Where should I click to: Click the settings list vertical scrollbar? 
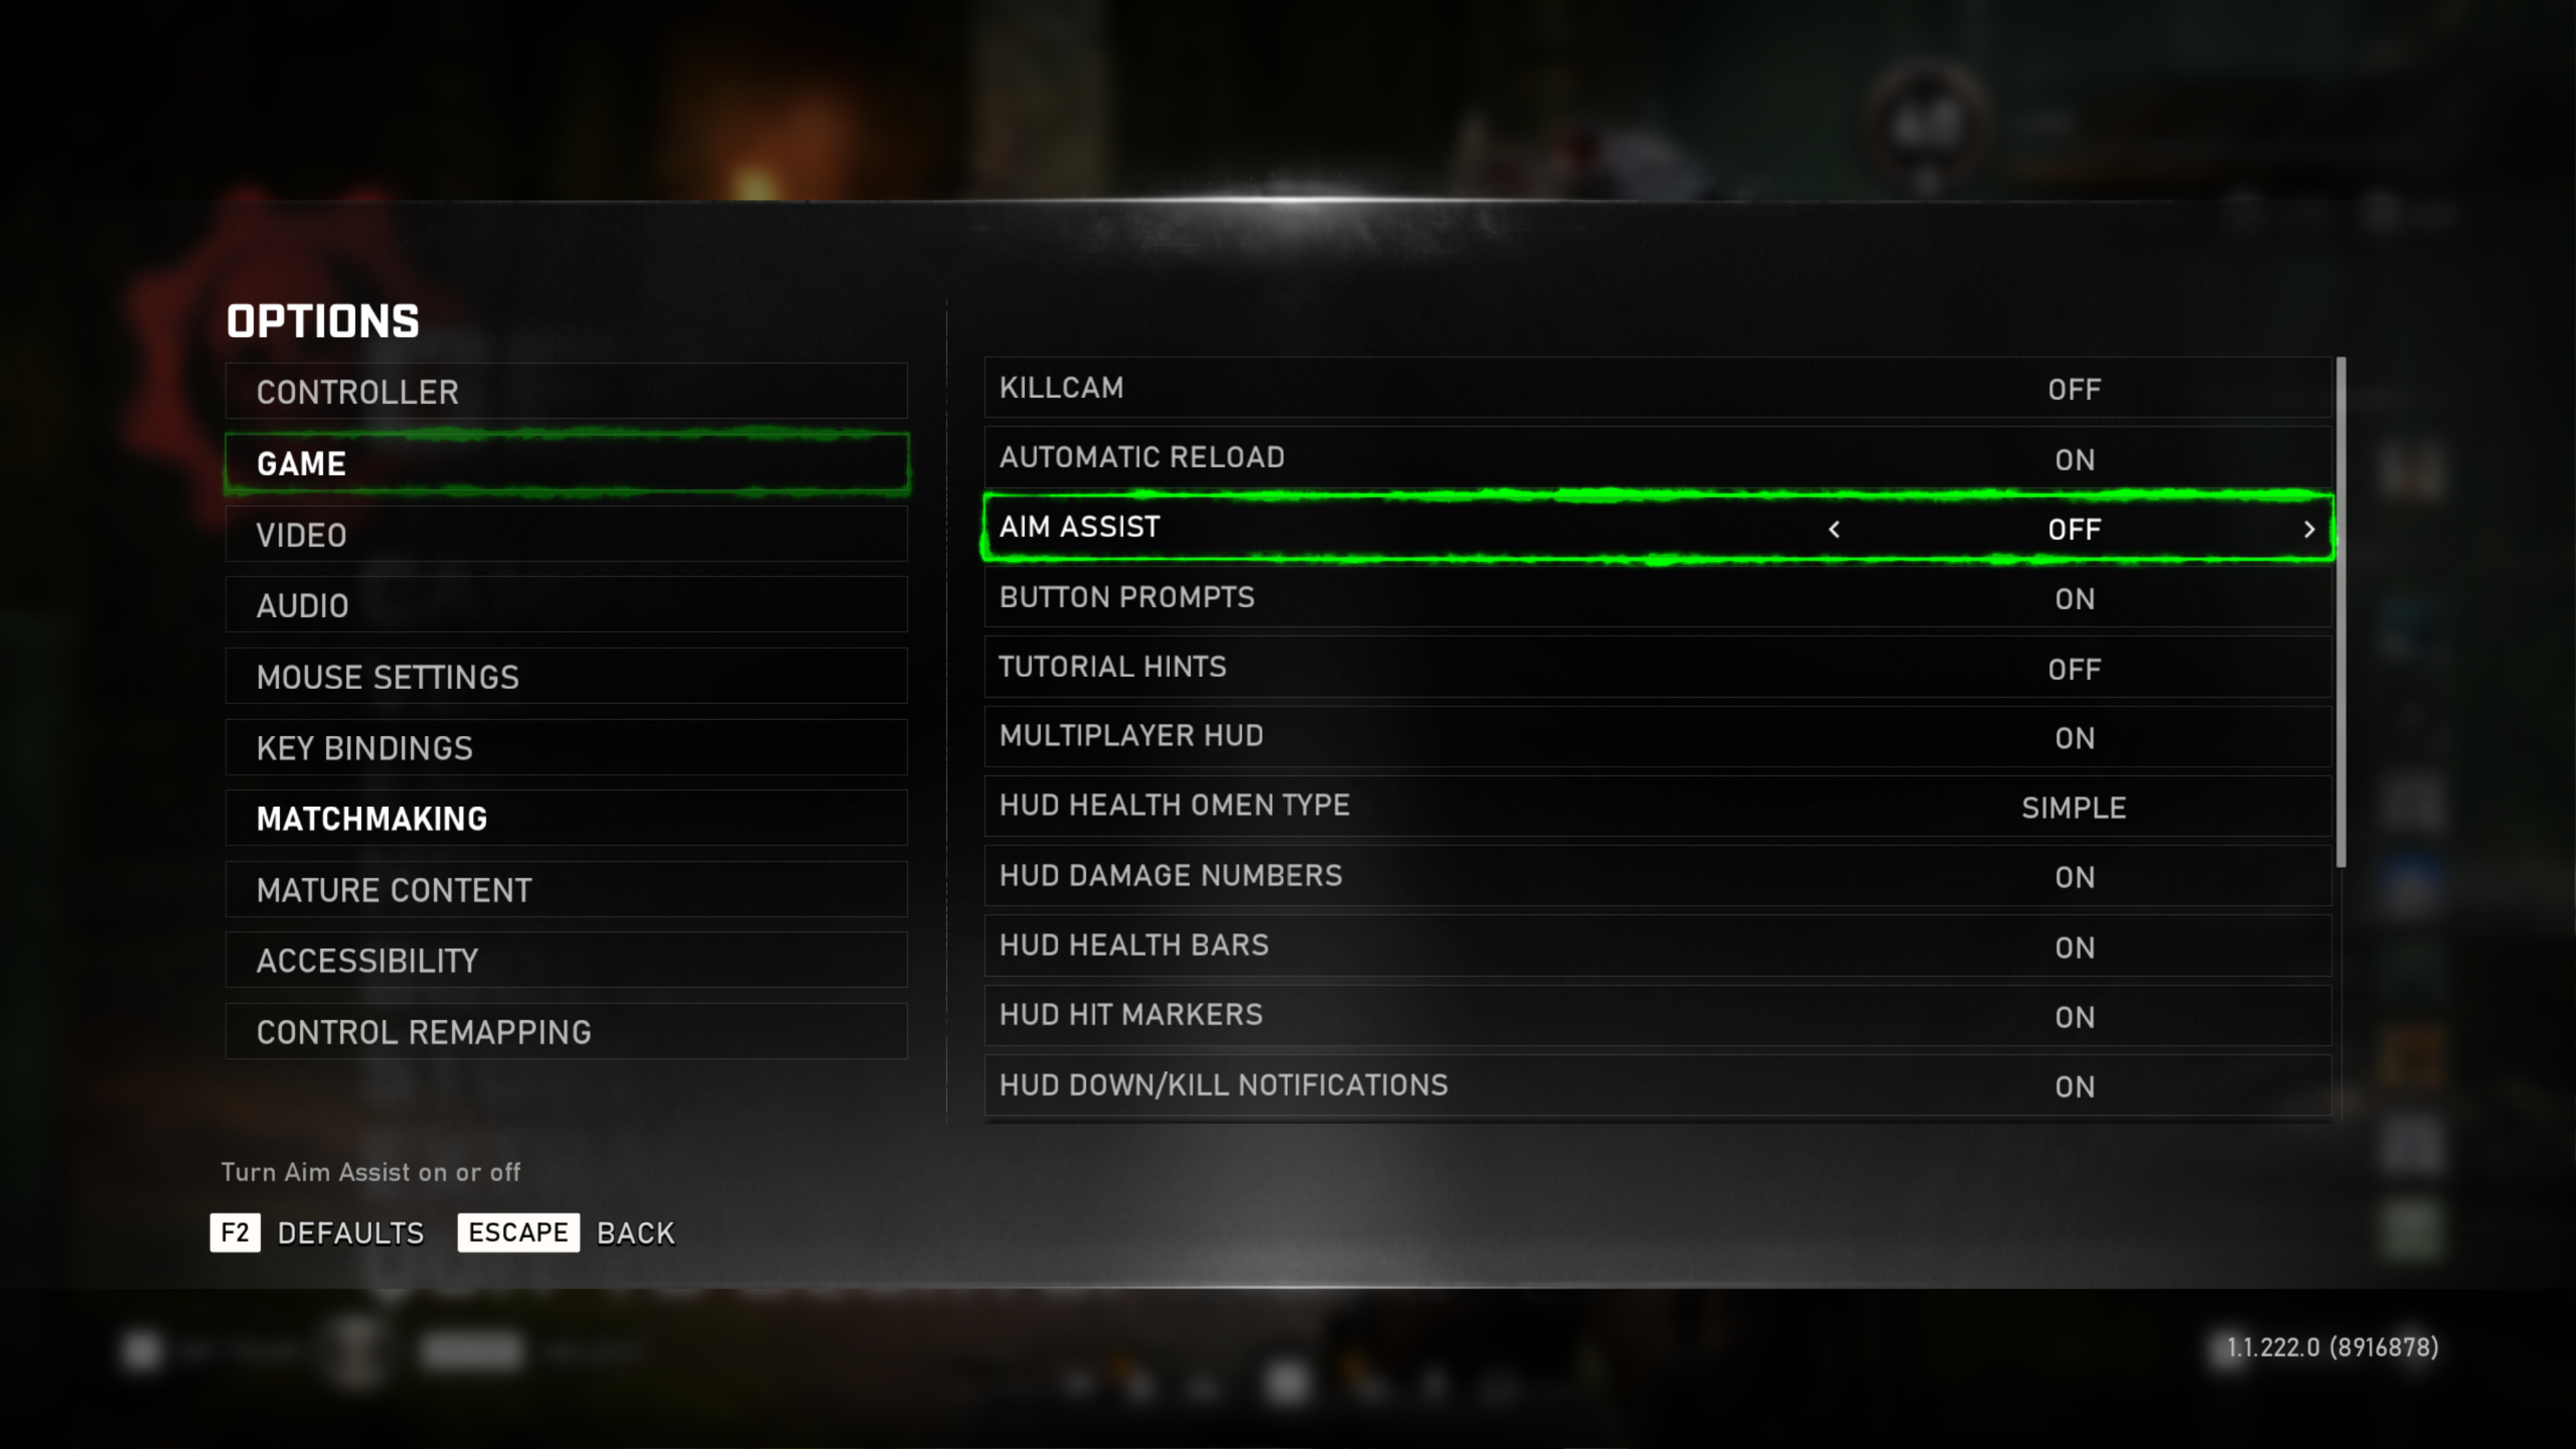click(2341, 612)
